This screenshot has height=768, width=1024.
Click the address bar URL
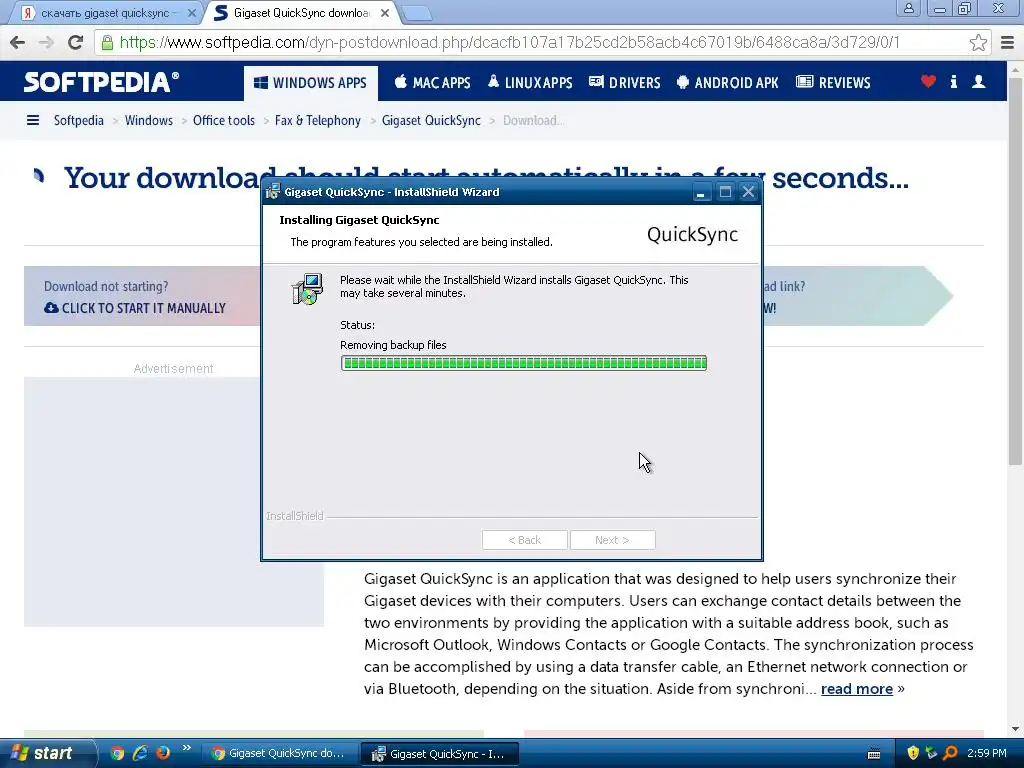509,42
